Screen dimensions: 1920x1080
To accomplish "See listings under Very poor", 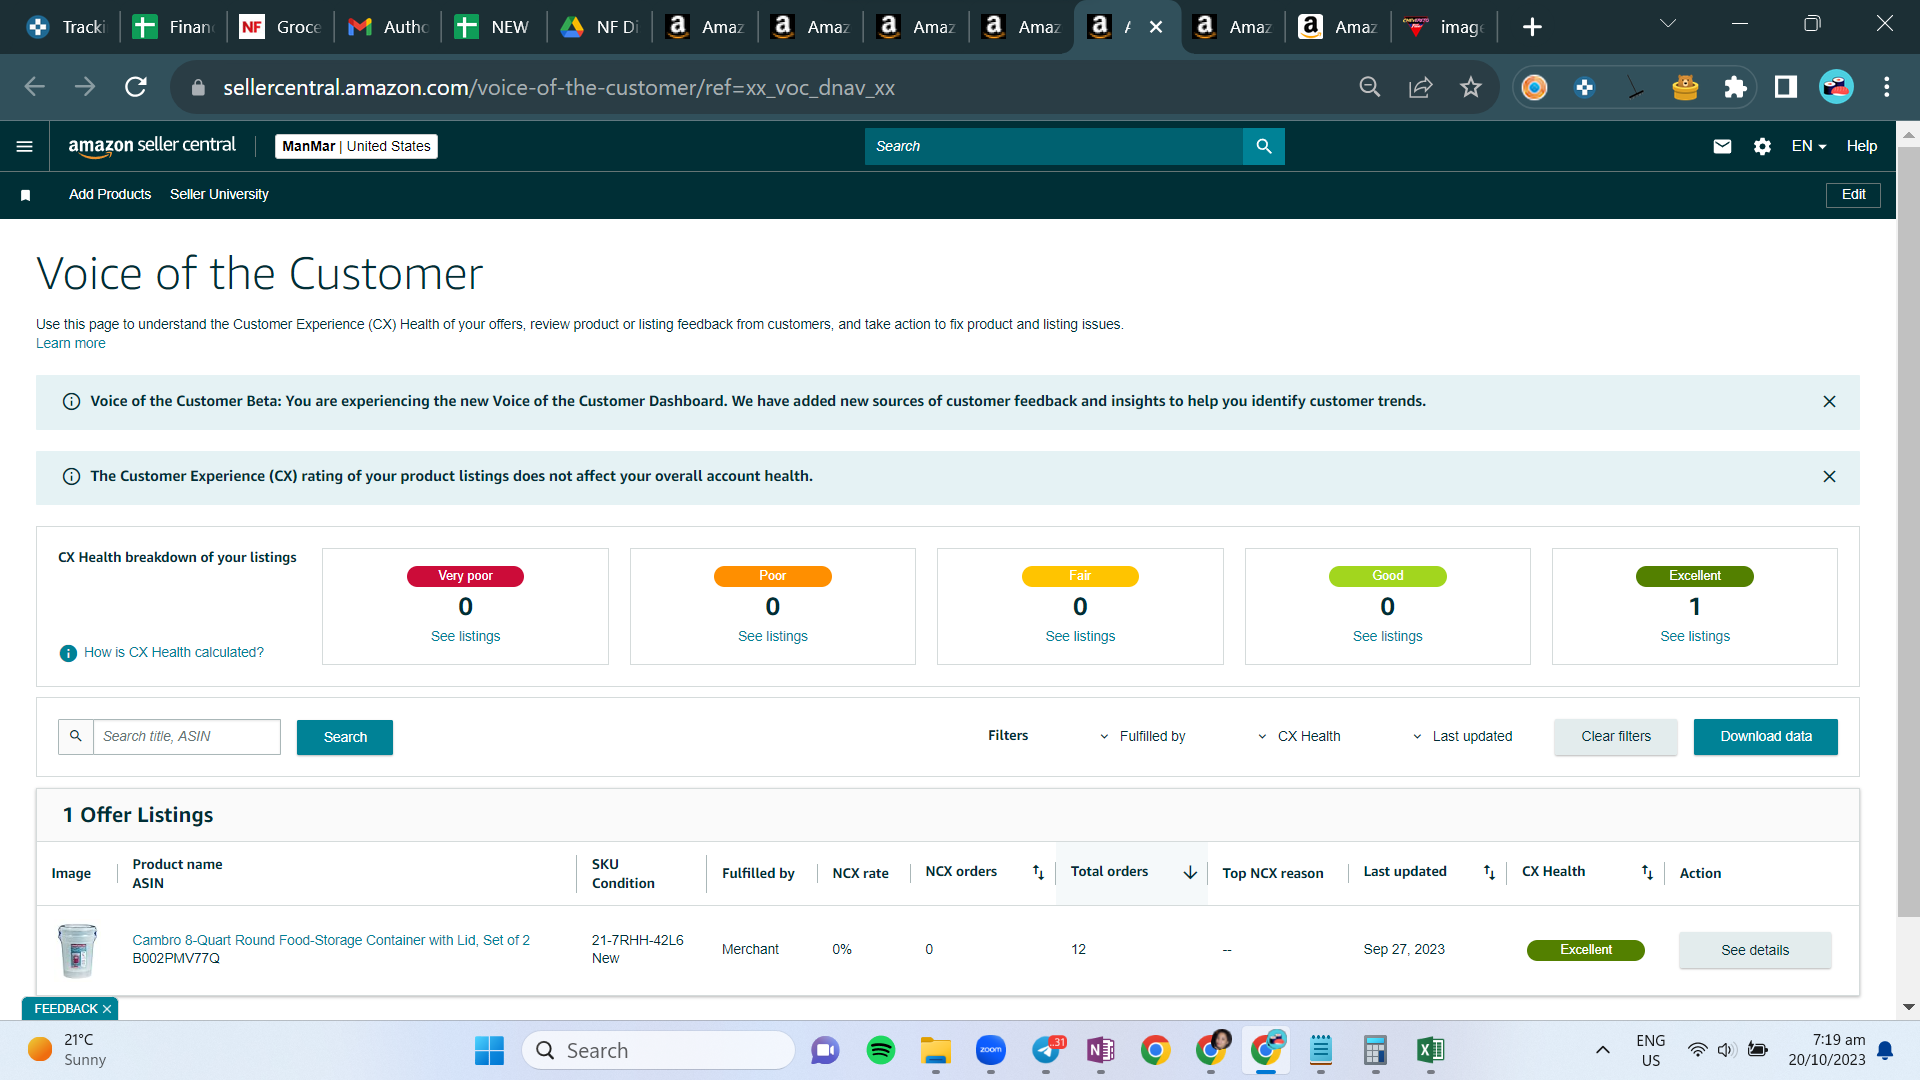I will coord(465,637).
